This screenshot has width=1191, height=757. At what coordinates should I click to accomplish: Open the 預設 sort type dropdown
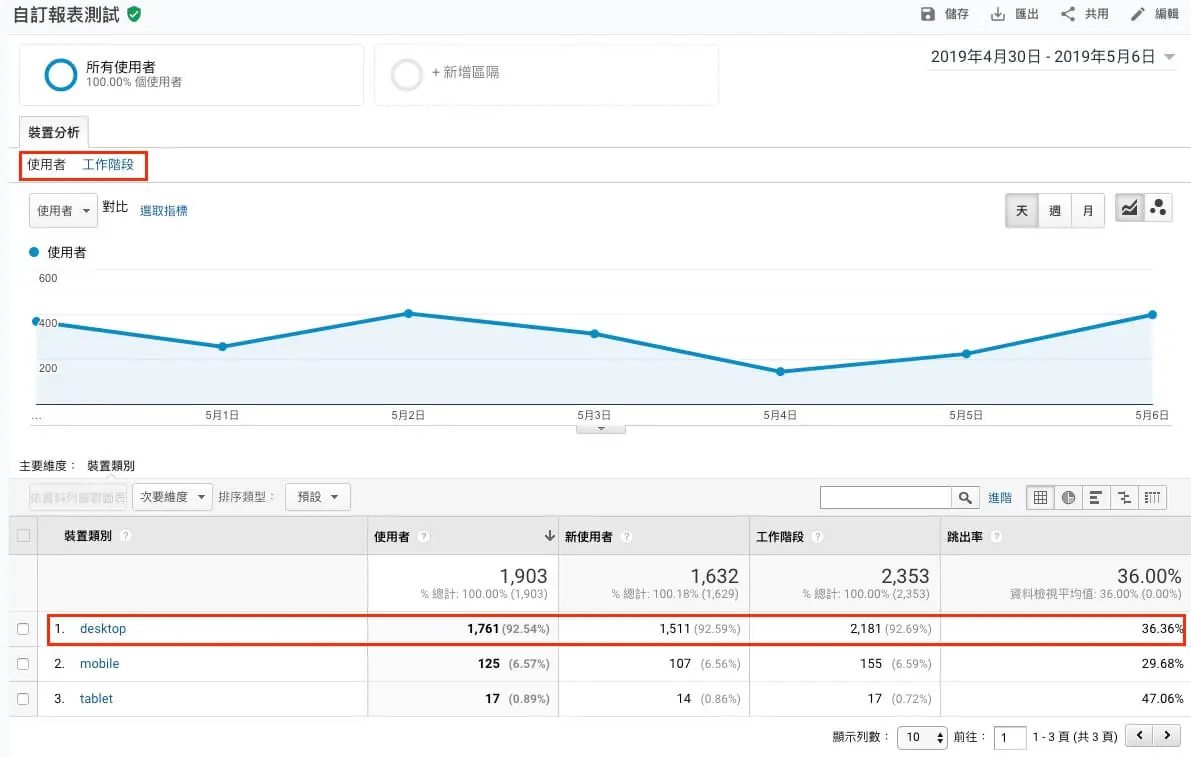click(317, 497)
